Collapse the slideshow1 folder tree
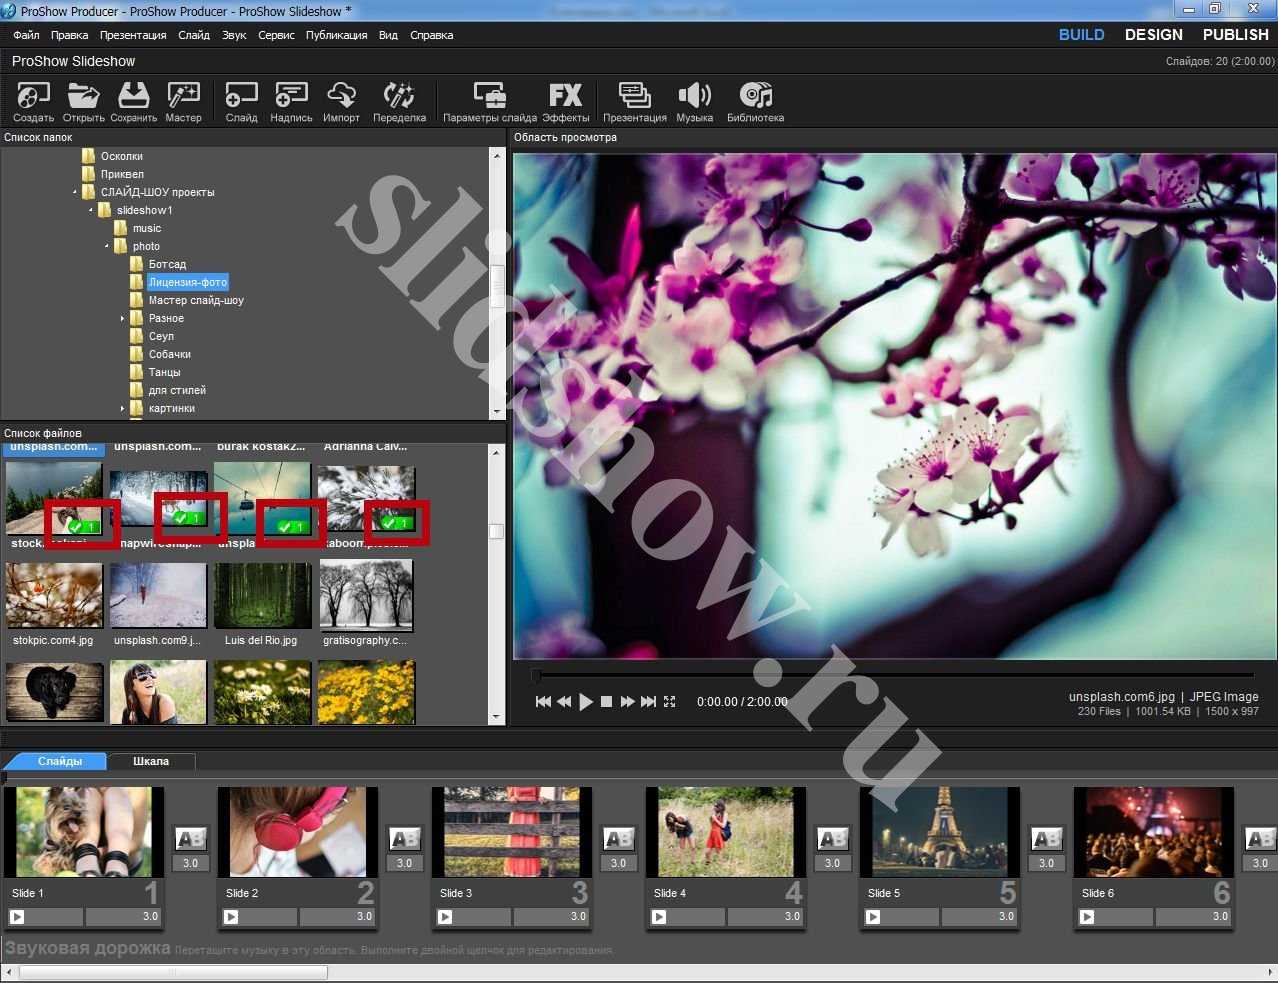Screen dimensions: 1278x983 [x=91, y=211]
